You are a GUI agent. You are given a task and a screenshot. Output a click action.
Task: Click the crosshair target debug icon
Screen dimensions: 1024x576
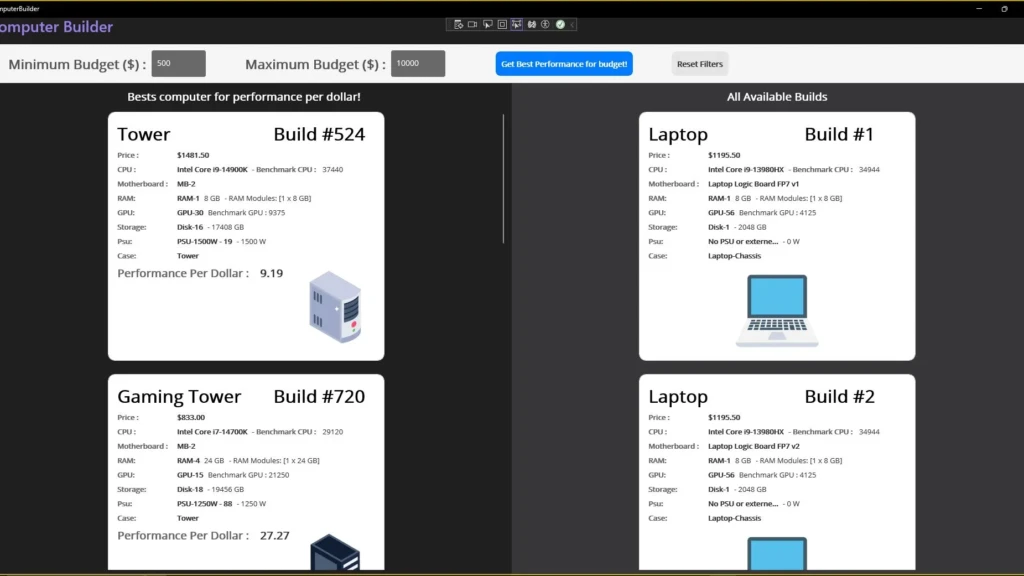point(546,24)
